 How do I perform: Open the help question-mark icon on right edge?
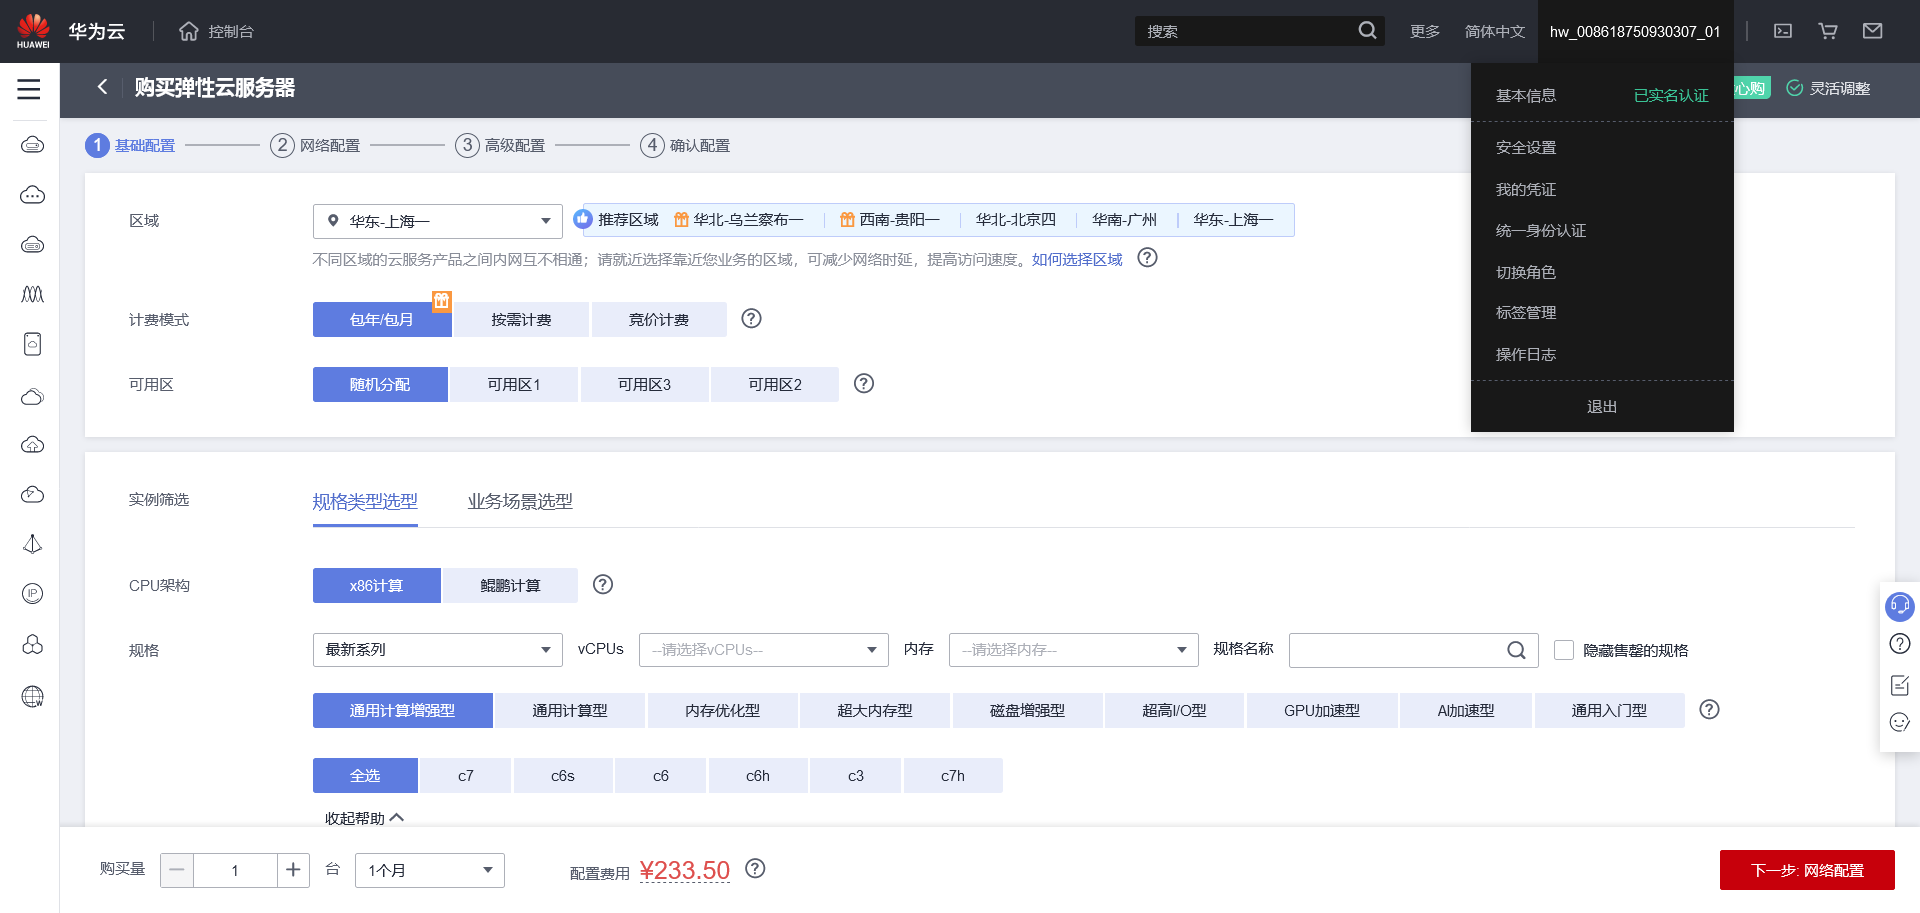point(1899,643)
